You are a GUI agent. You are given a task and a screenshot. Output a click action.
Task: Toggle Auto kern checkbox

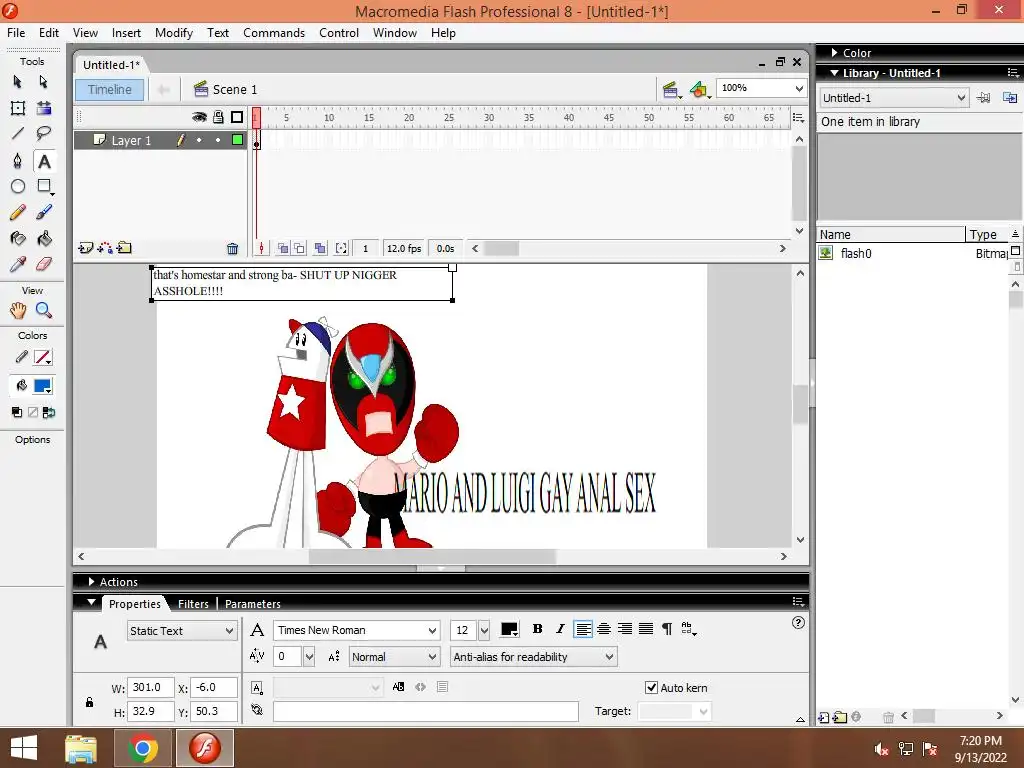point(651,687)
